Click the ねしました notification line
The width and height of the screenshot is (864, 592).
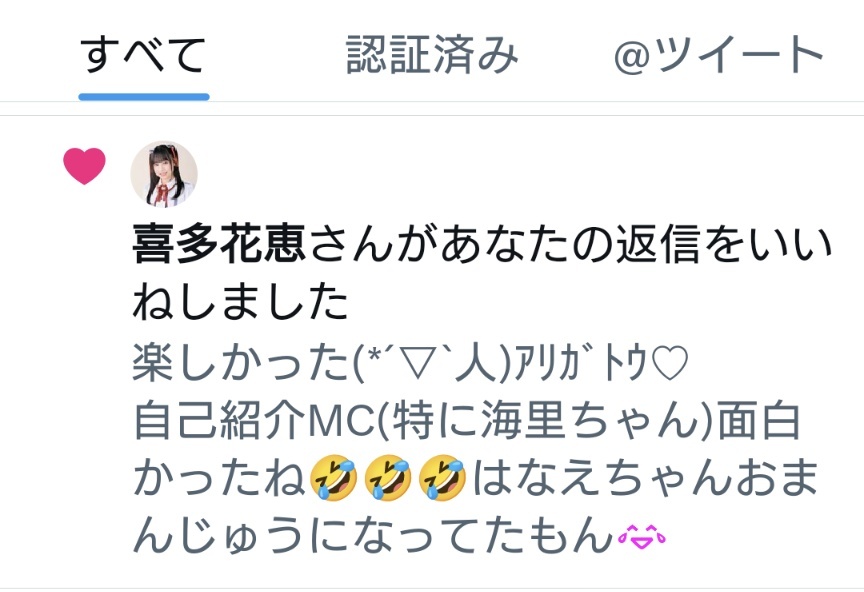pos(240,302)
